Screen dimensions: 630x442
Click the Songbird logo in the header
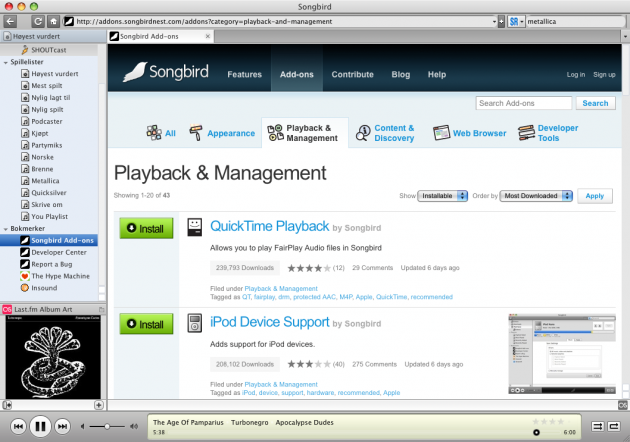[x=166, y=72]
